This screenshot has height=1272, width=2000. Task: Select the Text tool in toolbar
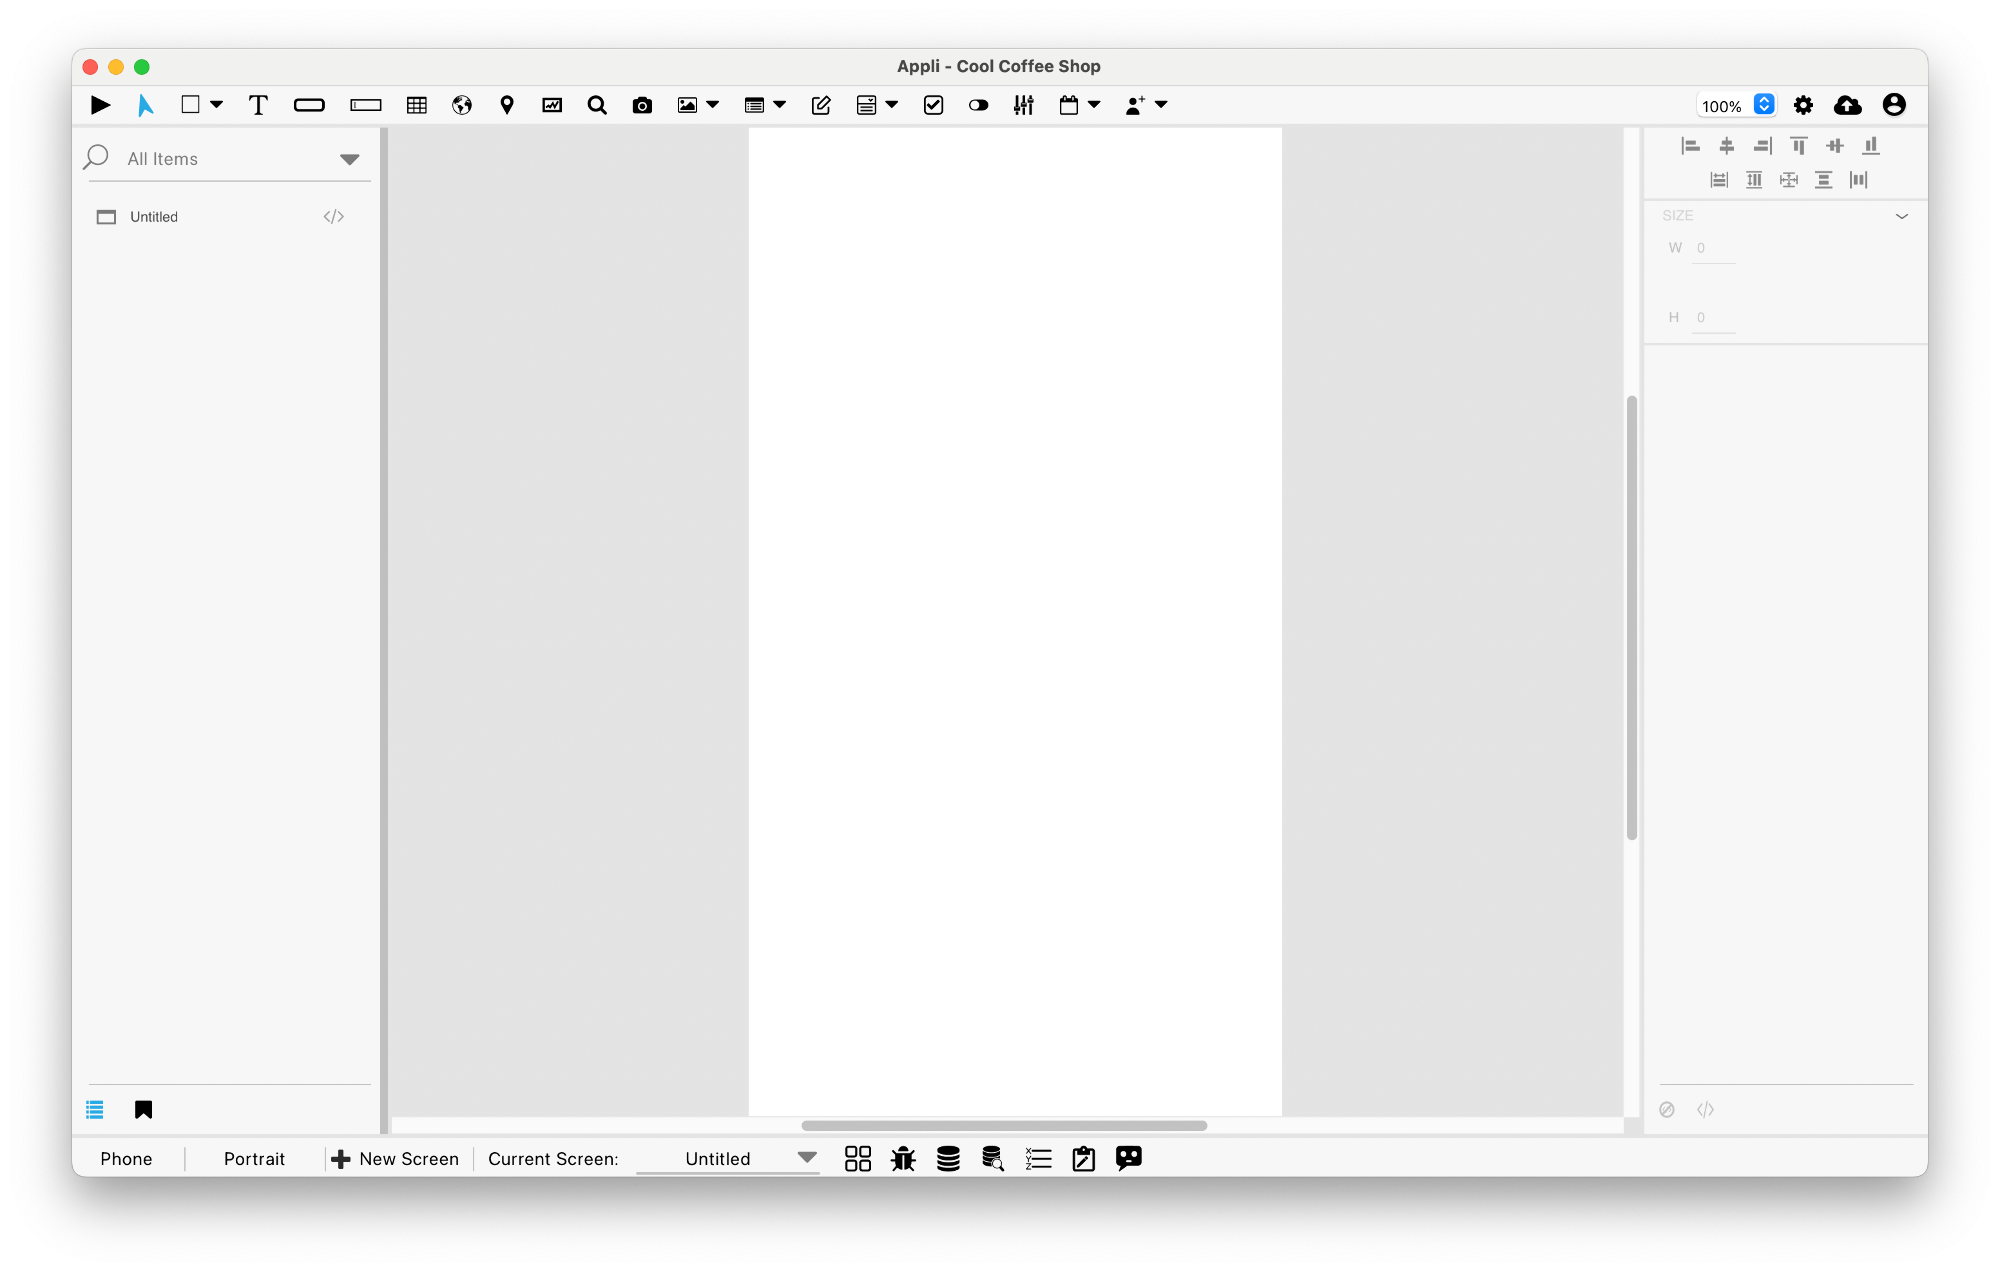point(257,105)
